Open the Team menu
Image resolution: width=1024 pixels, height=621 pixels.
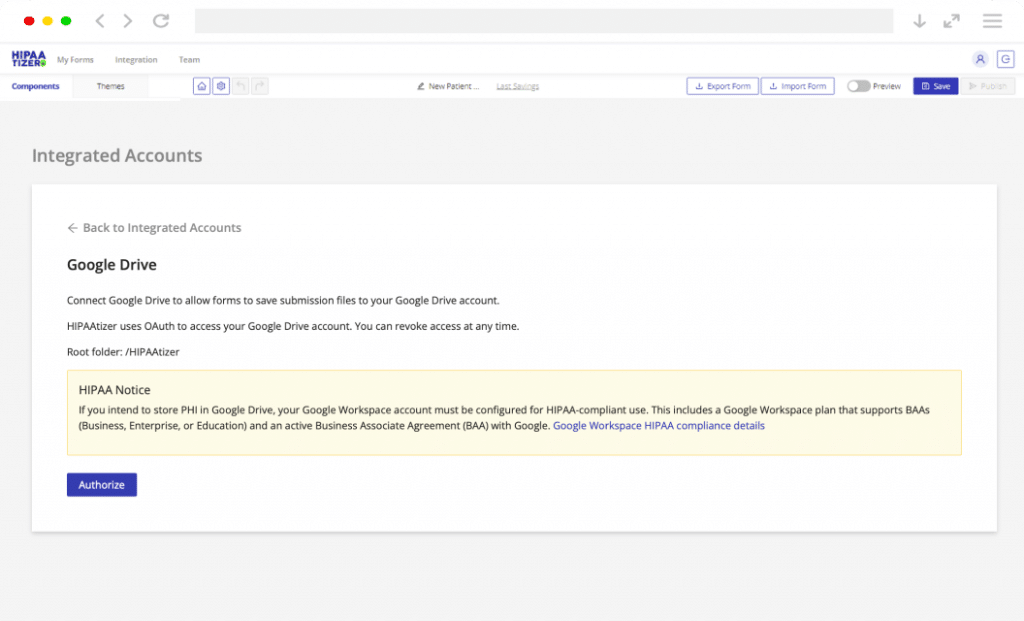point(189,59)
